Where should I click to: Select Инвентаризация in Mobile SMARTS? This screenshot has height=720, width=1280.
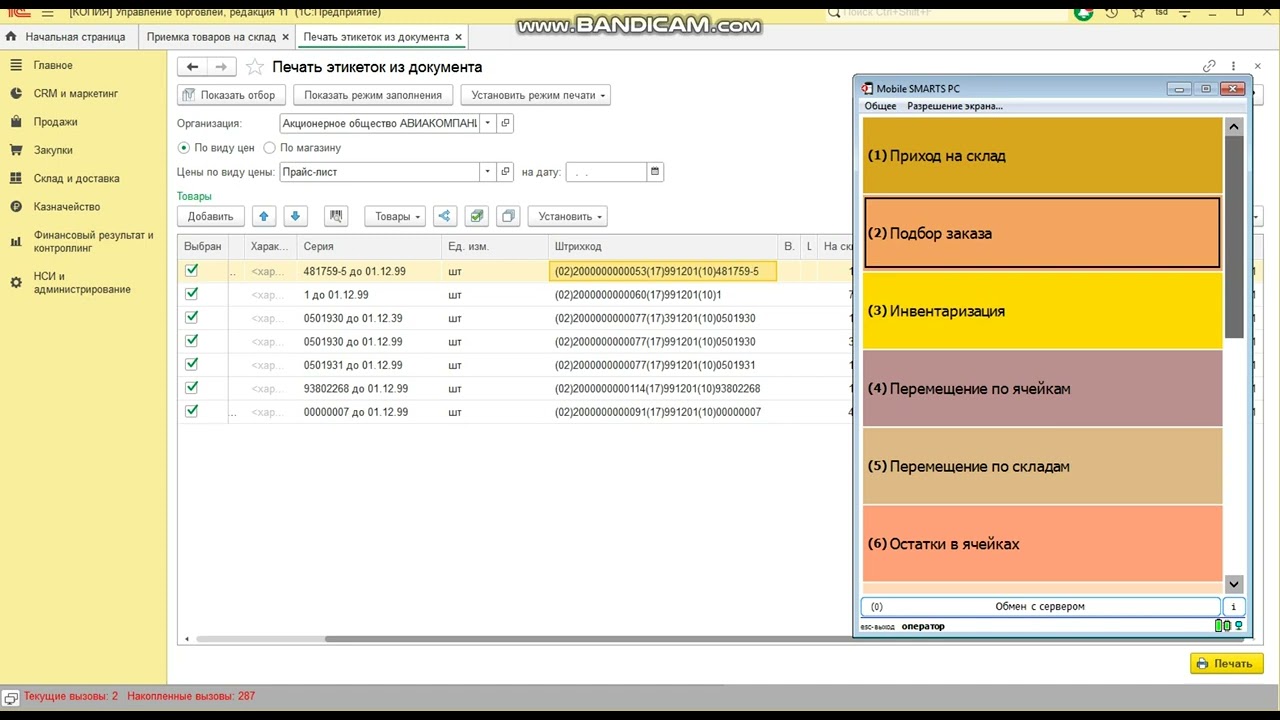(x=1042, y=311)
